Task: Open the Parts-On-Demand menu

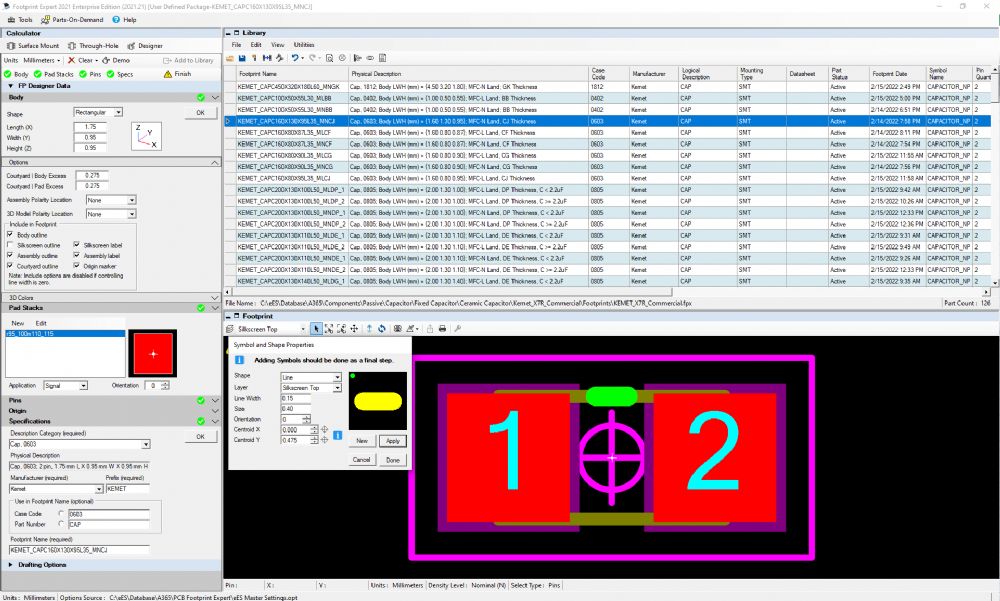Action: [x=75, y=19]
